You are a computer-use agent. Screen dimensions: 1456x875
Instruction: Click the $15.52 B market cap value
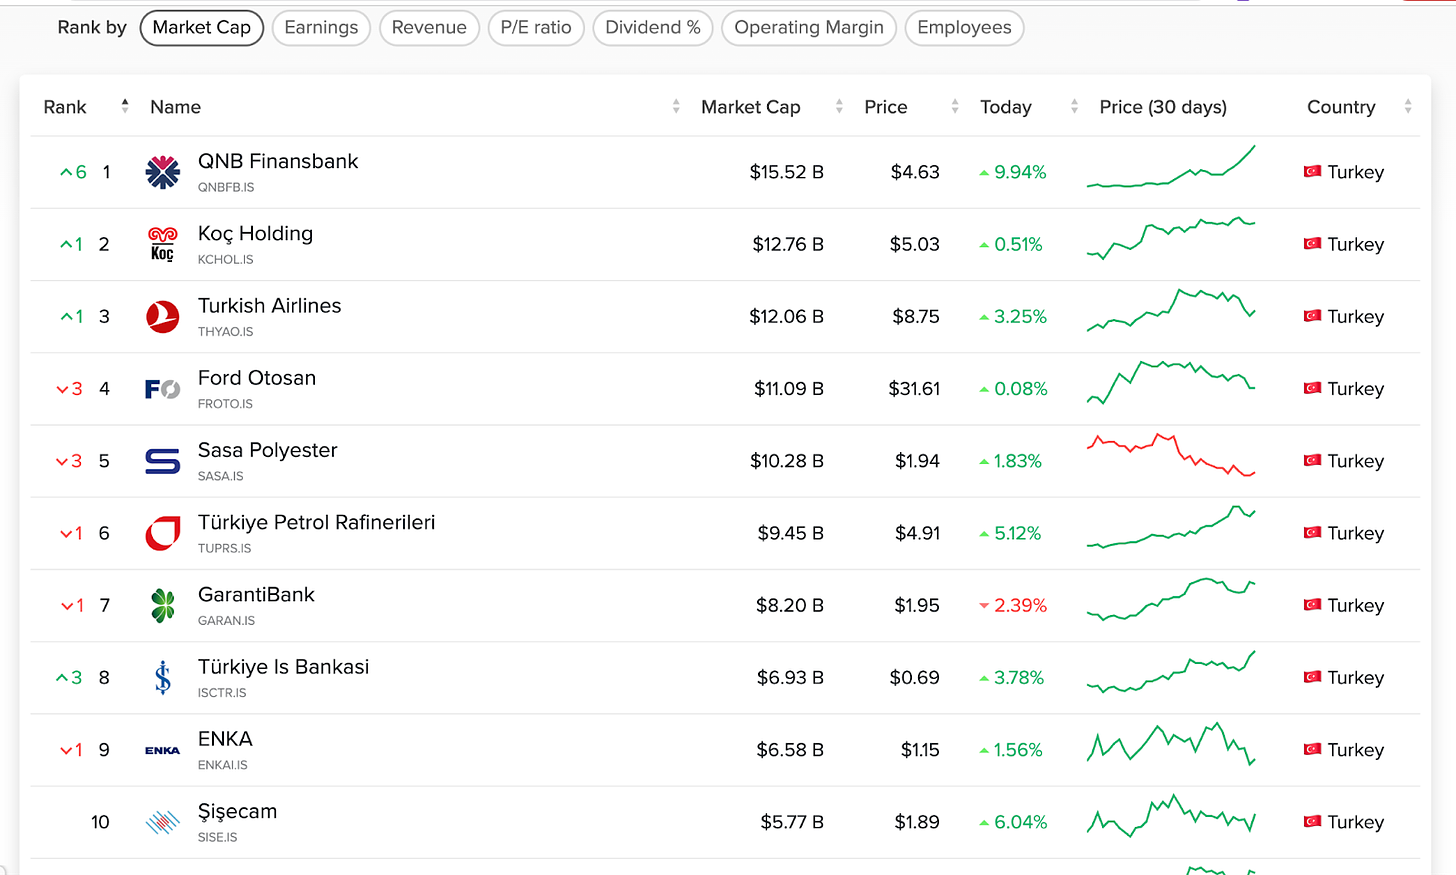pos(787,172)
